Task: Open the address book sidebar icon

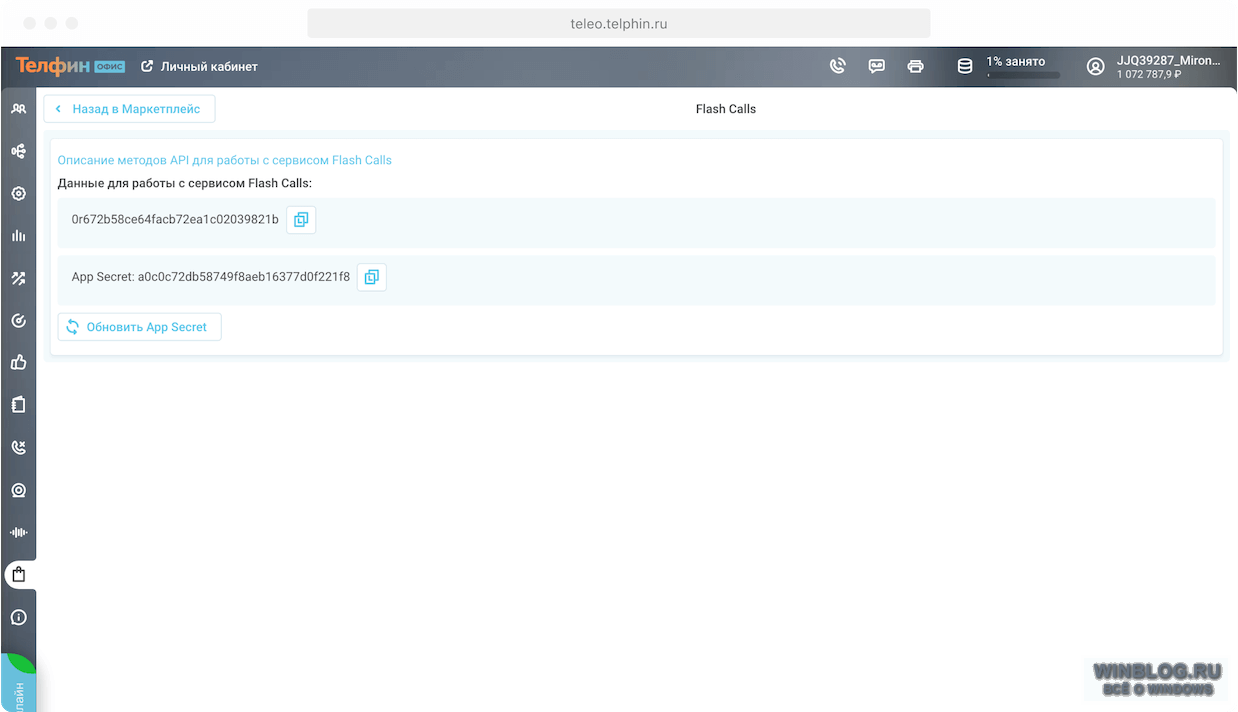Action: click(x=18, y=405)
